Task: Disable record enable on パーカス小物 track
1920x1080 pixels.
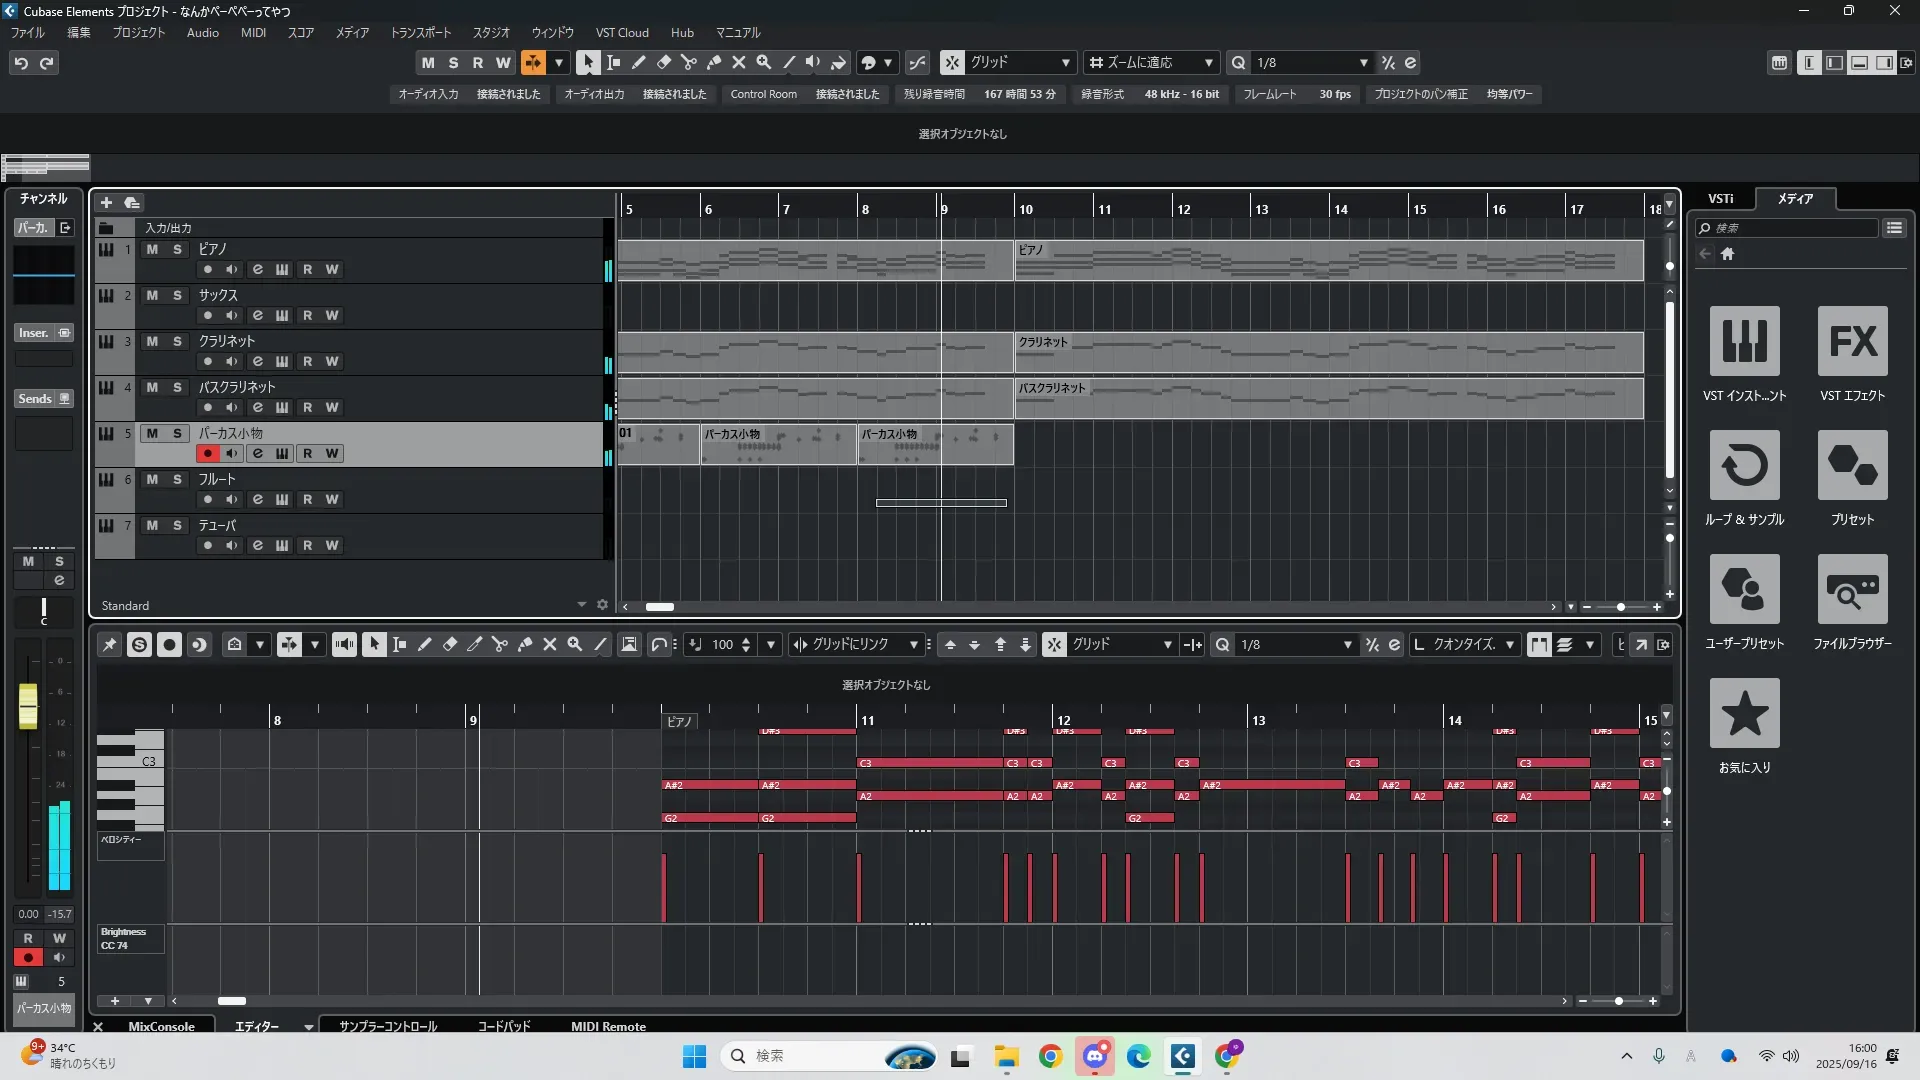Action: [x=207, y=453]
